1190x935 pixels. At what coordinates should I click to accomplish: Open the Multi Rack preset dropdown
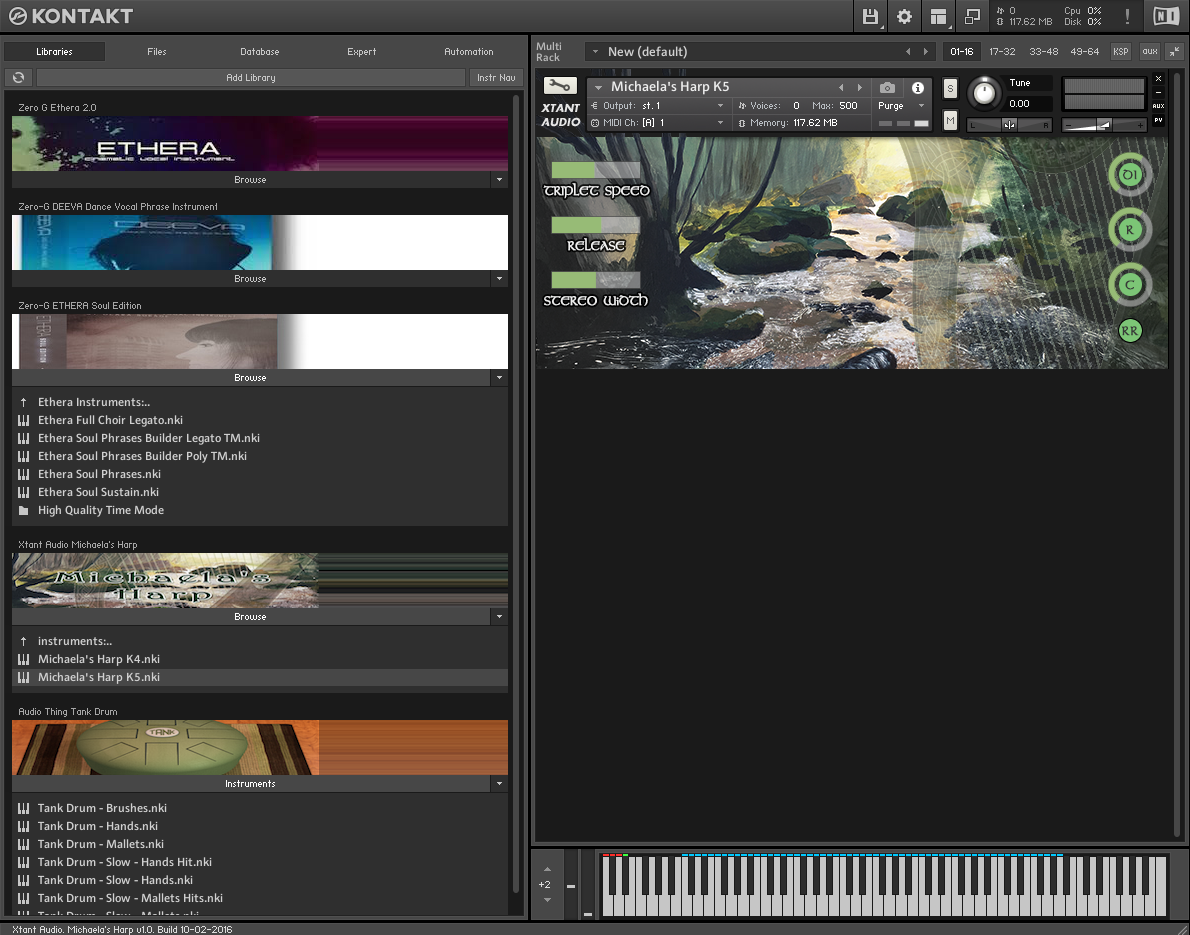[596, 52]
